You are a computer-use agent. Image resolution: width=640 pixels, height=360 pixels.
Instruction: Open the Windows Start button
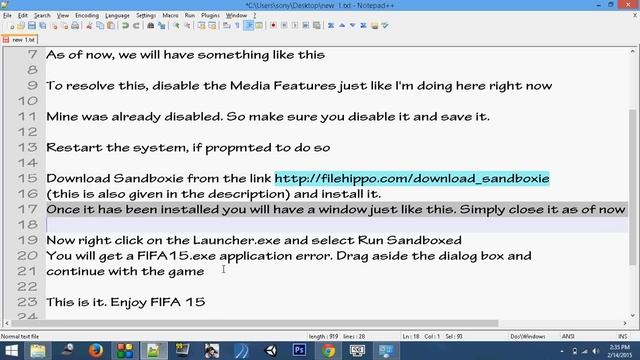pos(11,351)
